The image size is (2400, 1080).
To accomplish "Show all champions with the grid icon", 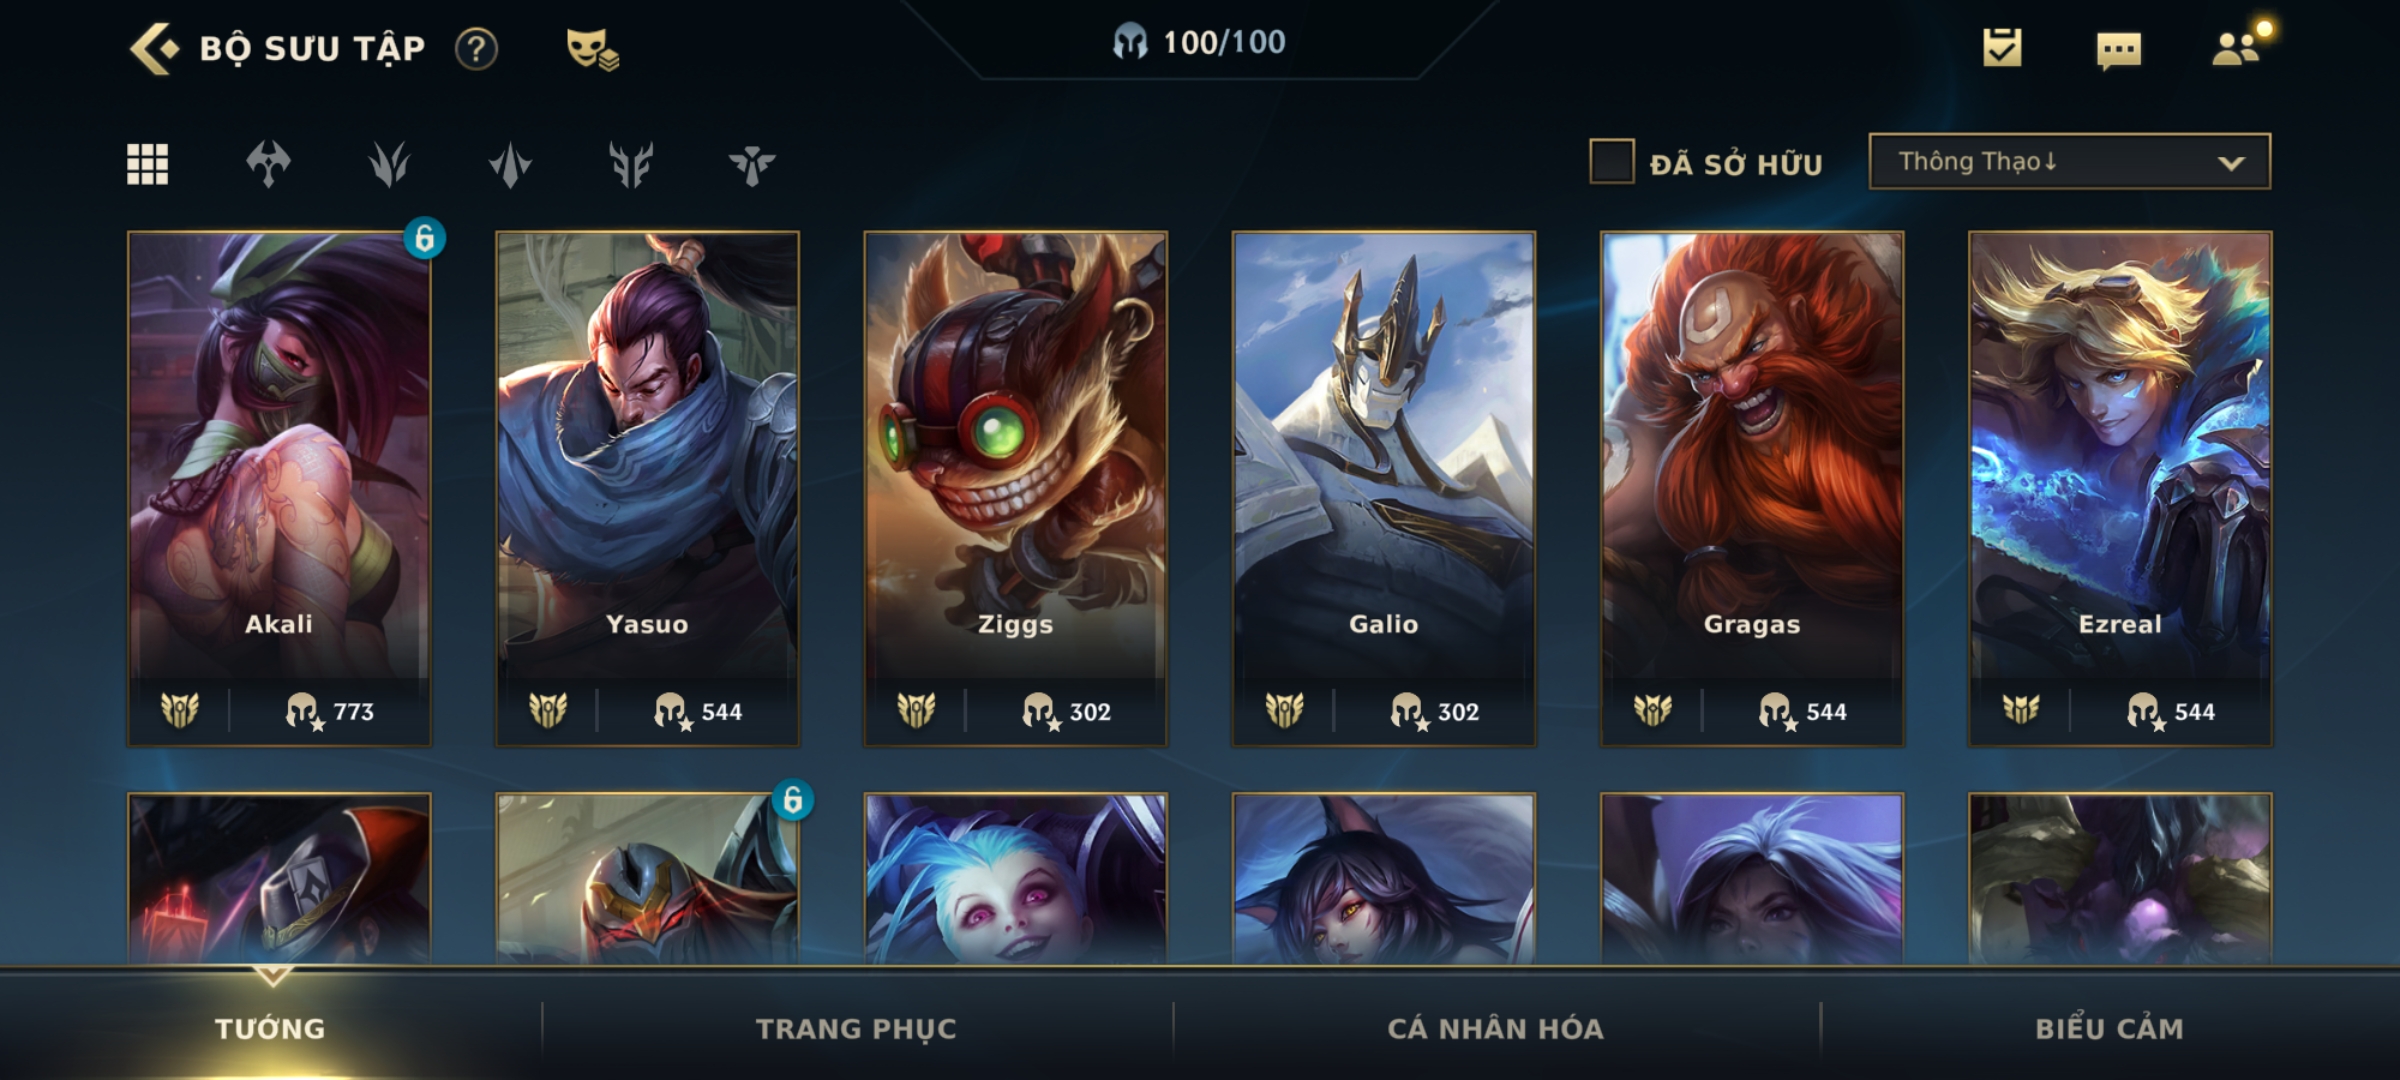I will click(148, 164).
